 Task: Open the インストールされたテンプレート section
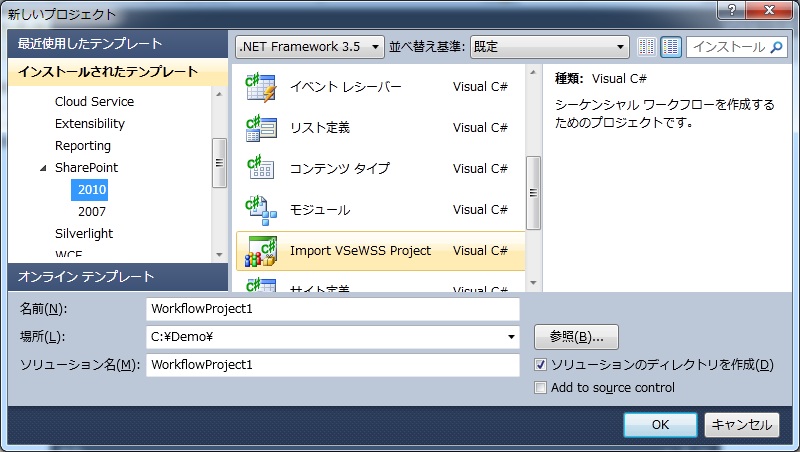[118, 71]
